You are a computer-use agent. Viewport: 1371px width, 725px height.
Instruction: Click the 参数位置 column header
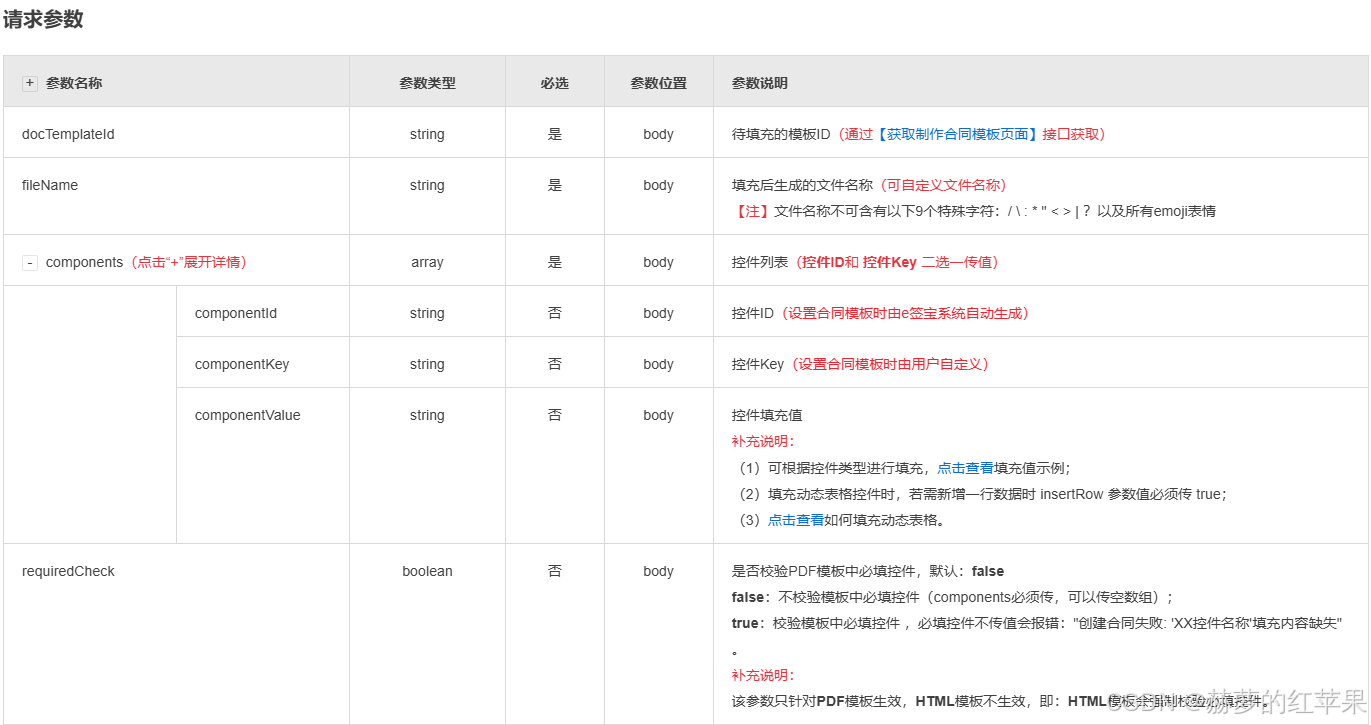pos(658,83)
